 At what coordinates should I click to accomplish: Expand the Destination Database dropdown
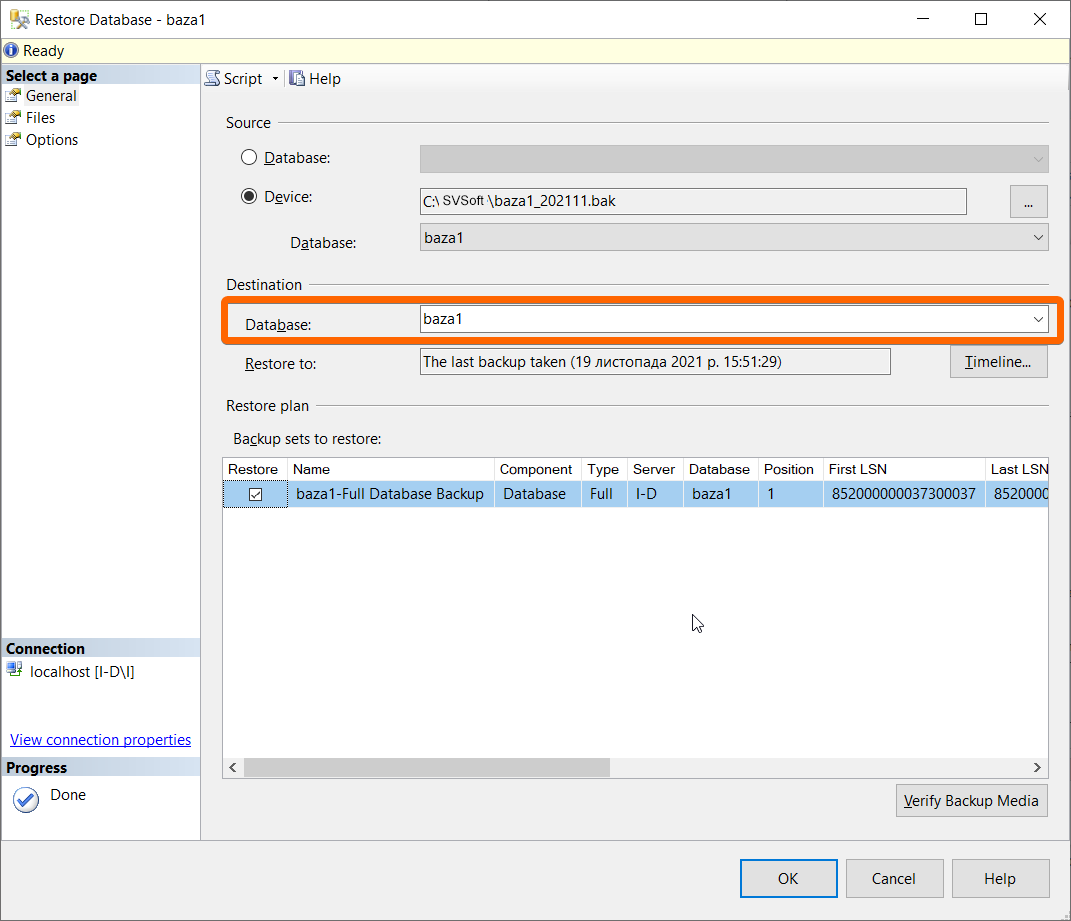pyautogui.click(x=1038, y=319)
